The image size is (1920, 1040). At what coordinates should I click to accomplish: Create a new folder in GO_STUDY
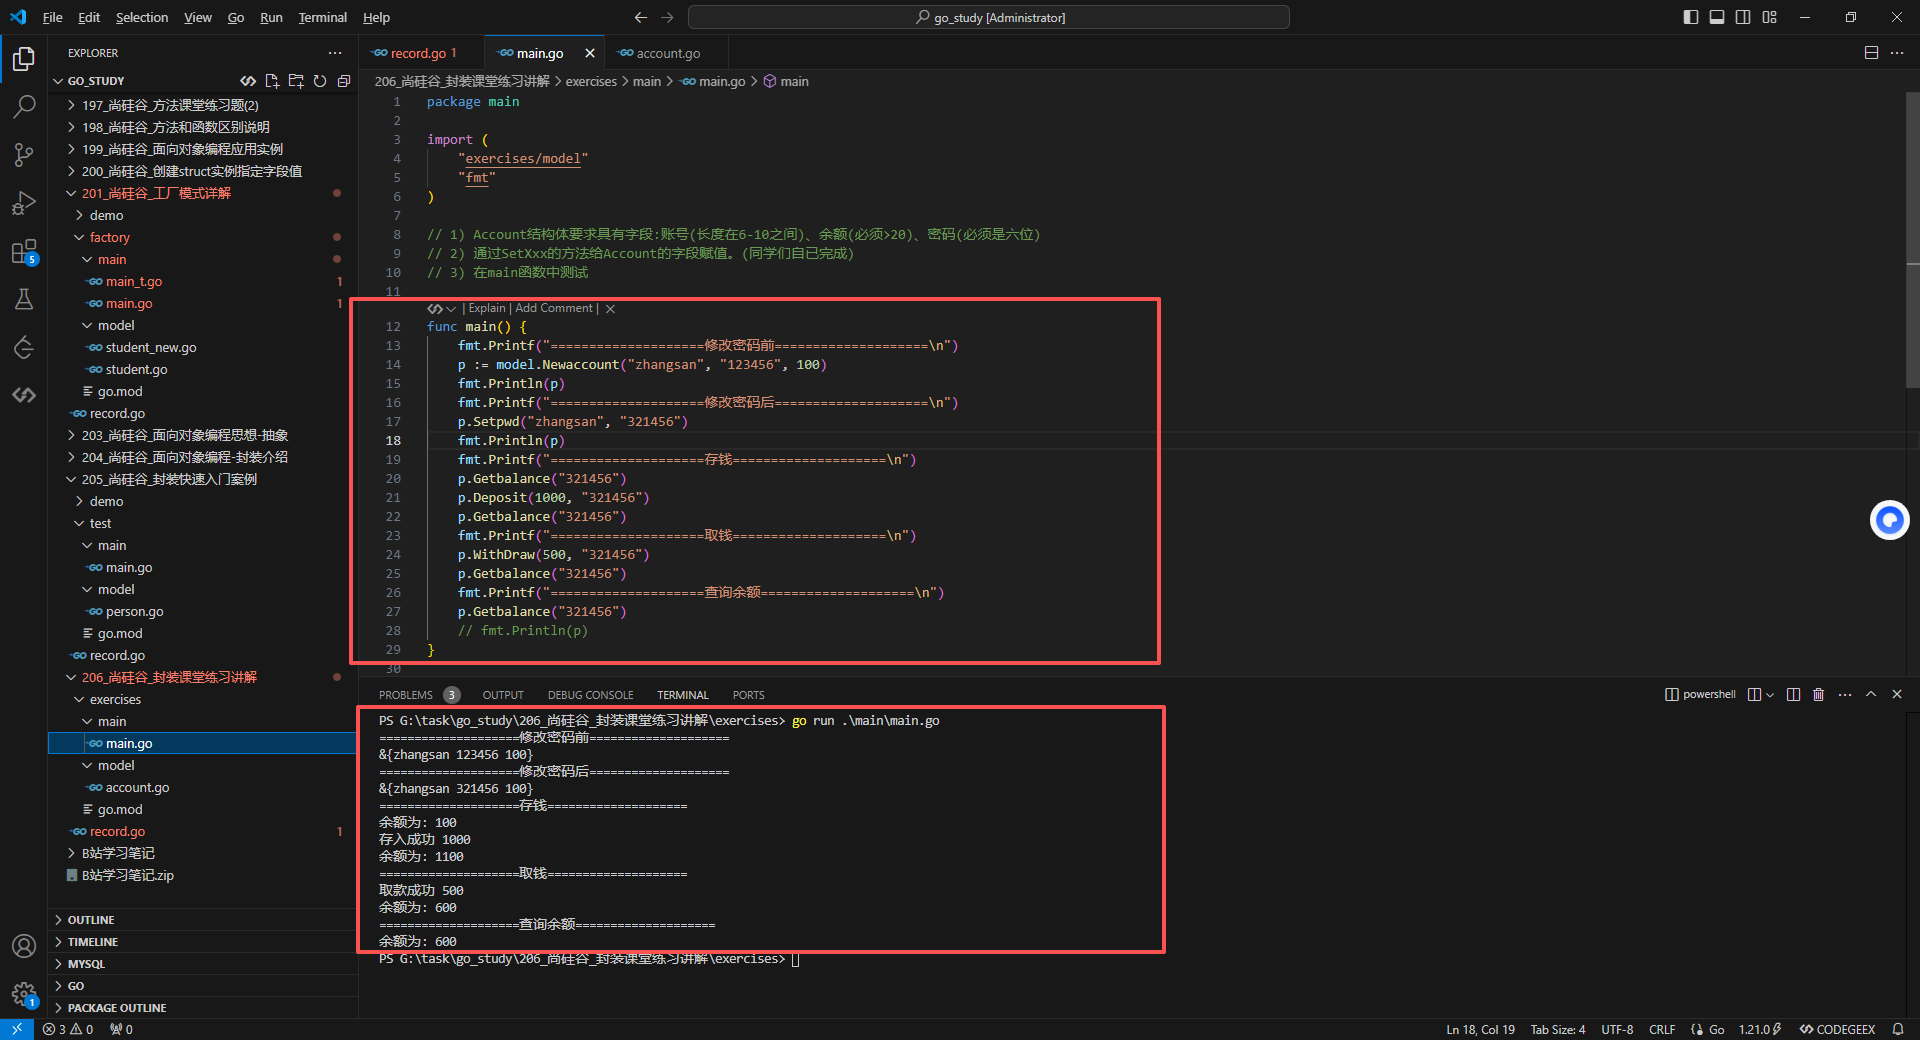click(296, 81)
